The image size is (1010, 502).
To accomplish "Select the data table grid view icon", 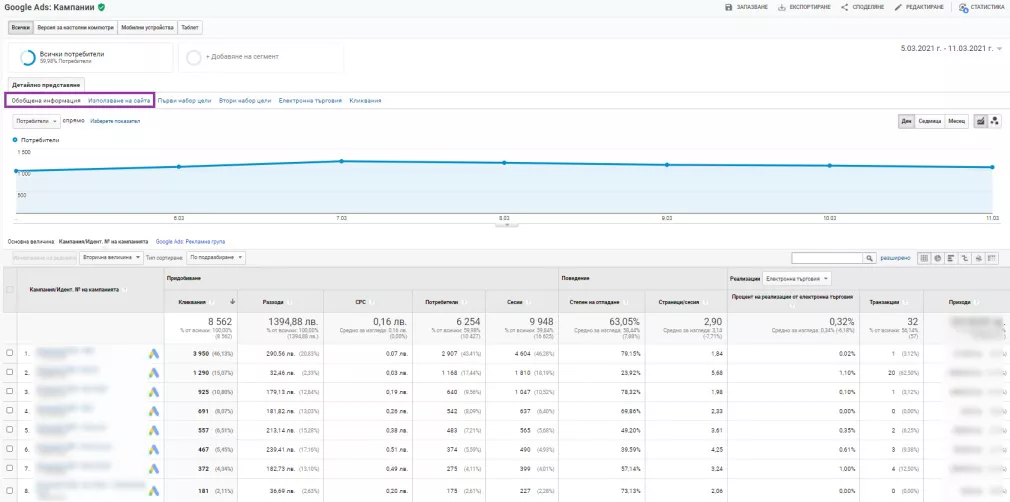I will click(x=924, y=258).
